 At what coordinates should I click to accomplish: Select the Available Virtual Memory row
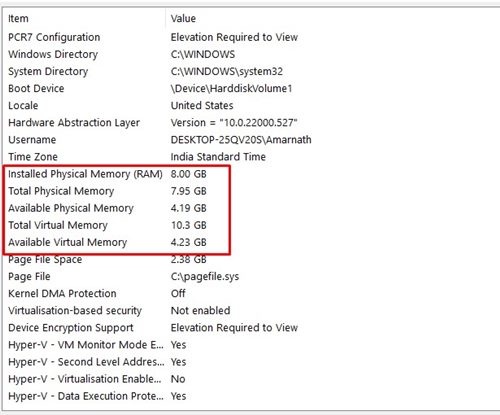click(x=251, y=242)
